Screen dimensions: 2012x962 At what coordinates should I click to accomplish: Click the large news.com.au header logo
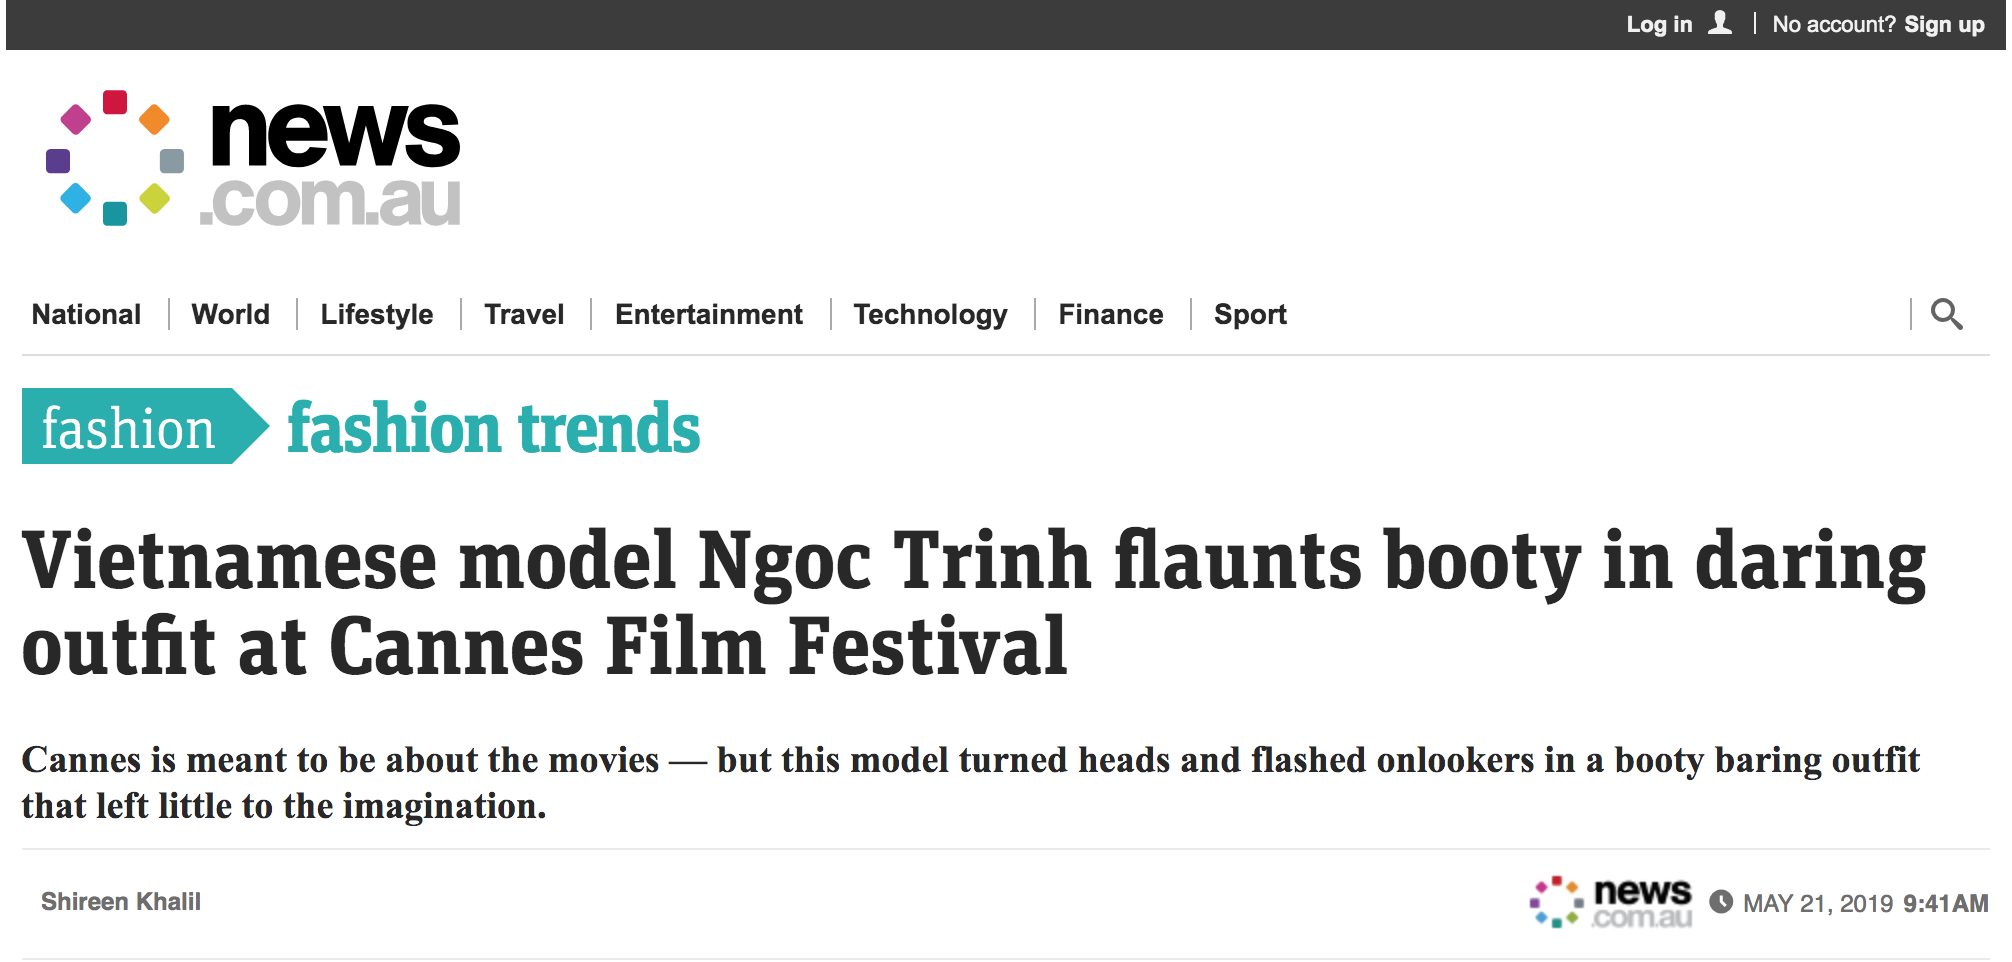[254, 160]
